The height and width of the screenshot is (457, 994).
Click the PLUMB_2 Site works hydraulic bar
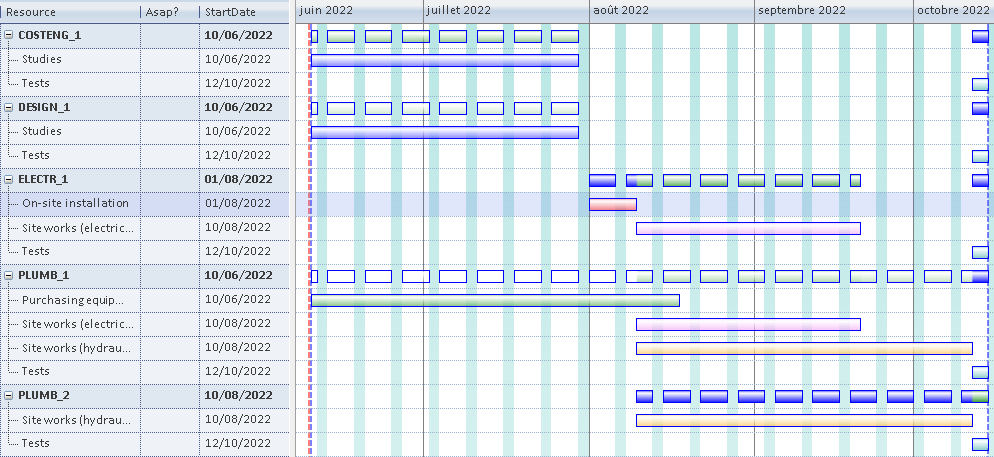803,420
